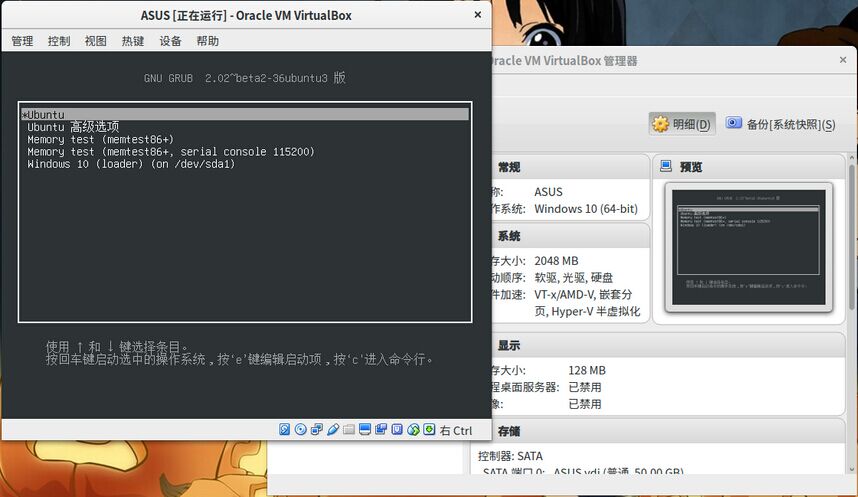Open the 视图 menu
The height and width of the screenshot is (497, 858).
tap(96, 41)
